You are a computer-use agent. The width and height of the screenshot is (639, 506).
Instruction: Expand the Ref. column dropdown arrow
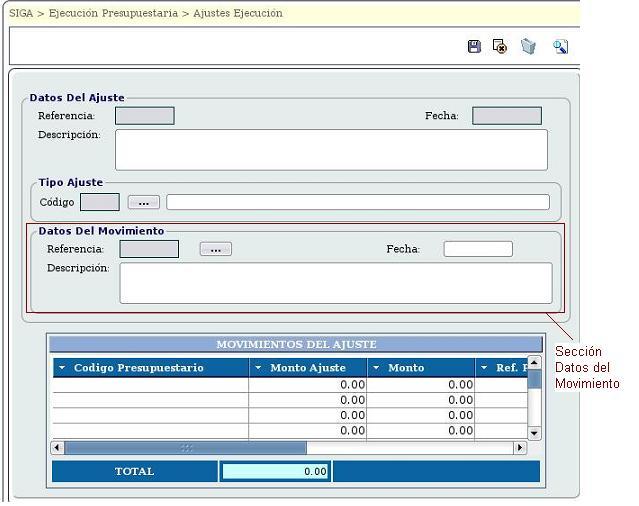484,368
